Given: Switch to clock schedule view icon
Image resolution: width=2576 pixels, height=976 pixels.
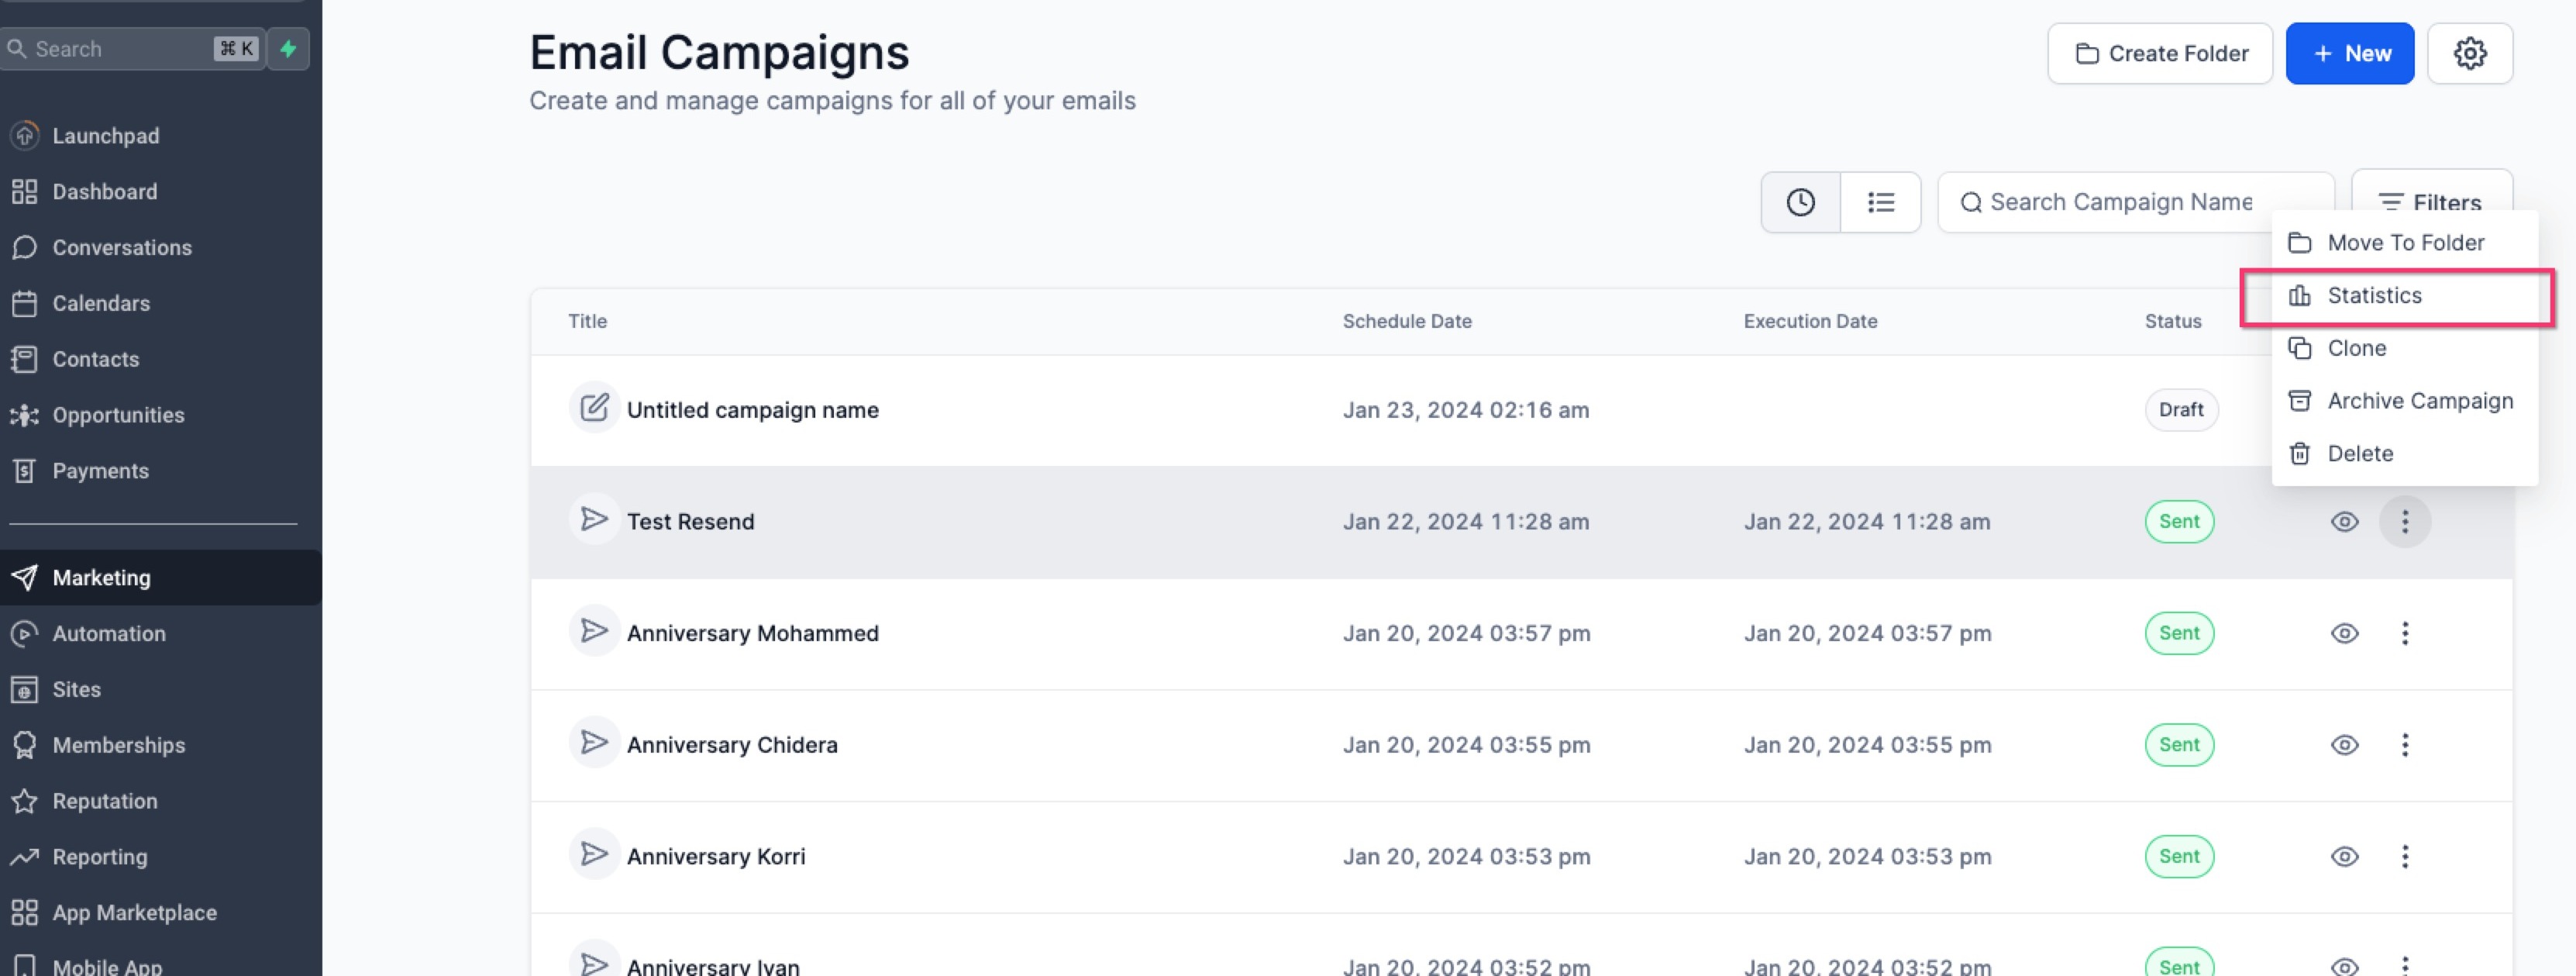Looking at the screenshot, I should (1800, 202).
